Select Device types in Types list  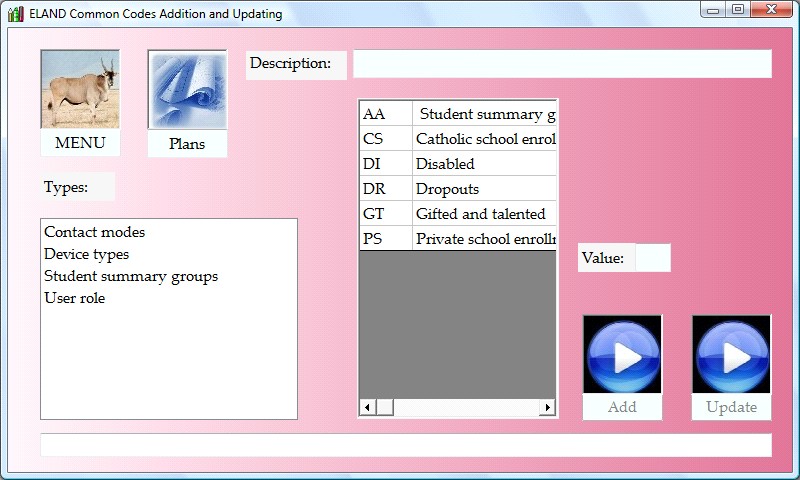pyautogui.click(x=86, y=254)
